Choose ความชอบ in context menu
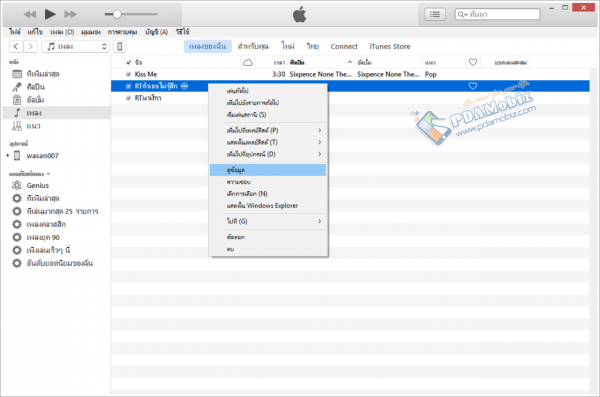The image size is (600, 397). [x=268, y=182]
